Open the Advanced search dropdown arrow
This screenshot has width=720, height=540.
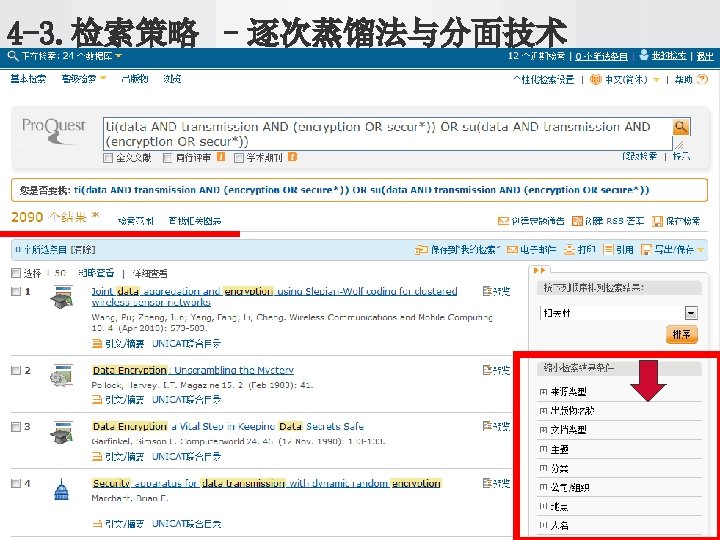103,79
